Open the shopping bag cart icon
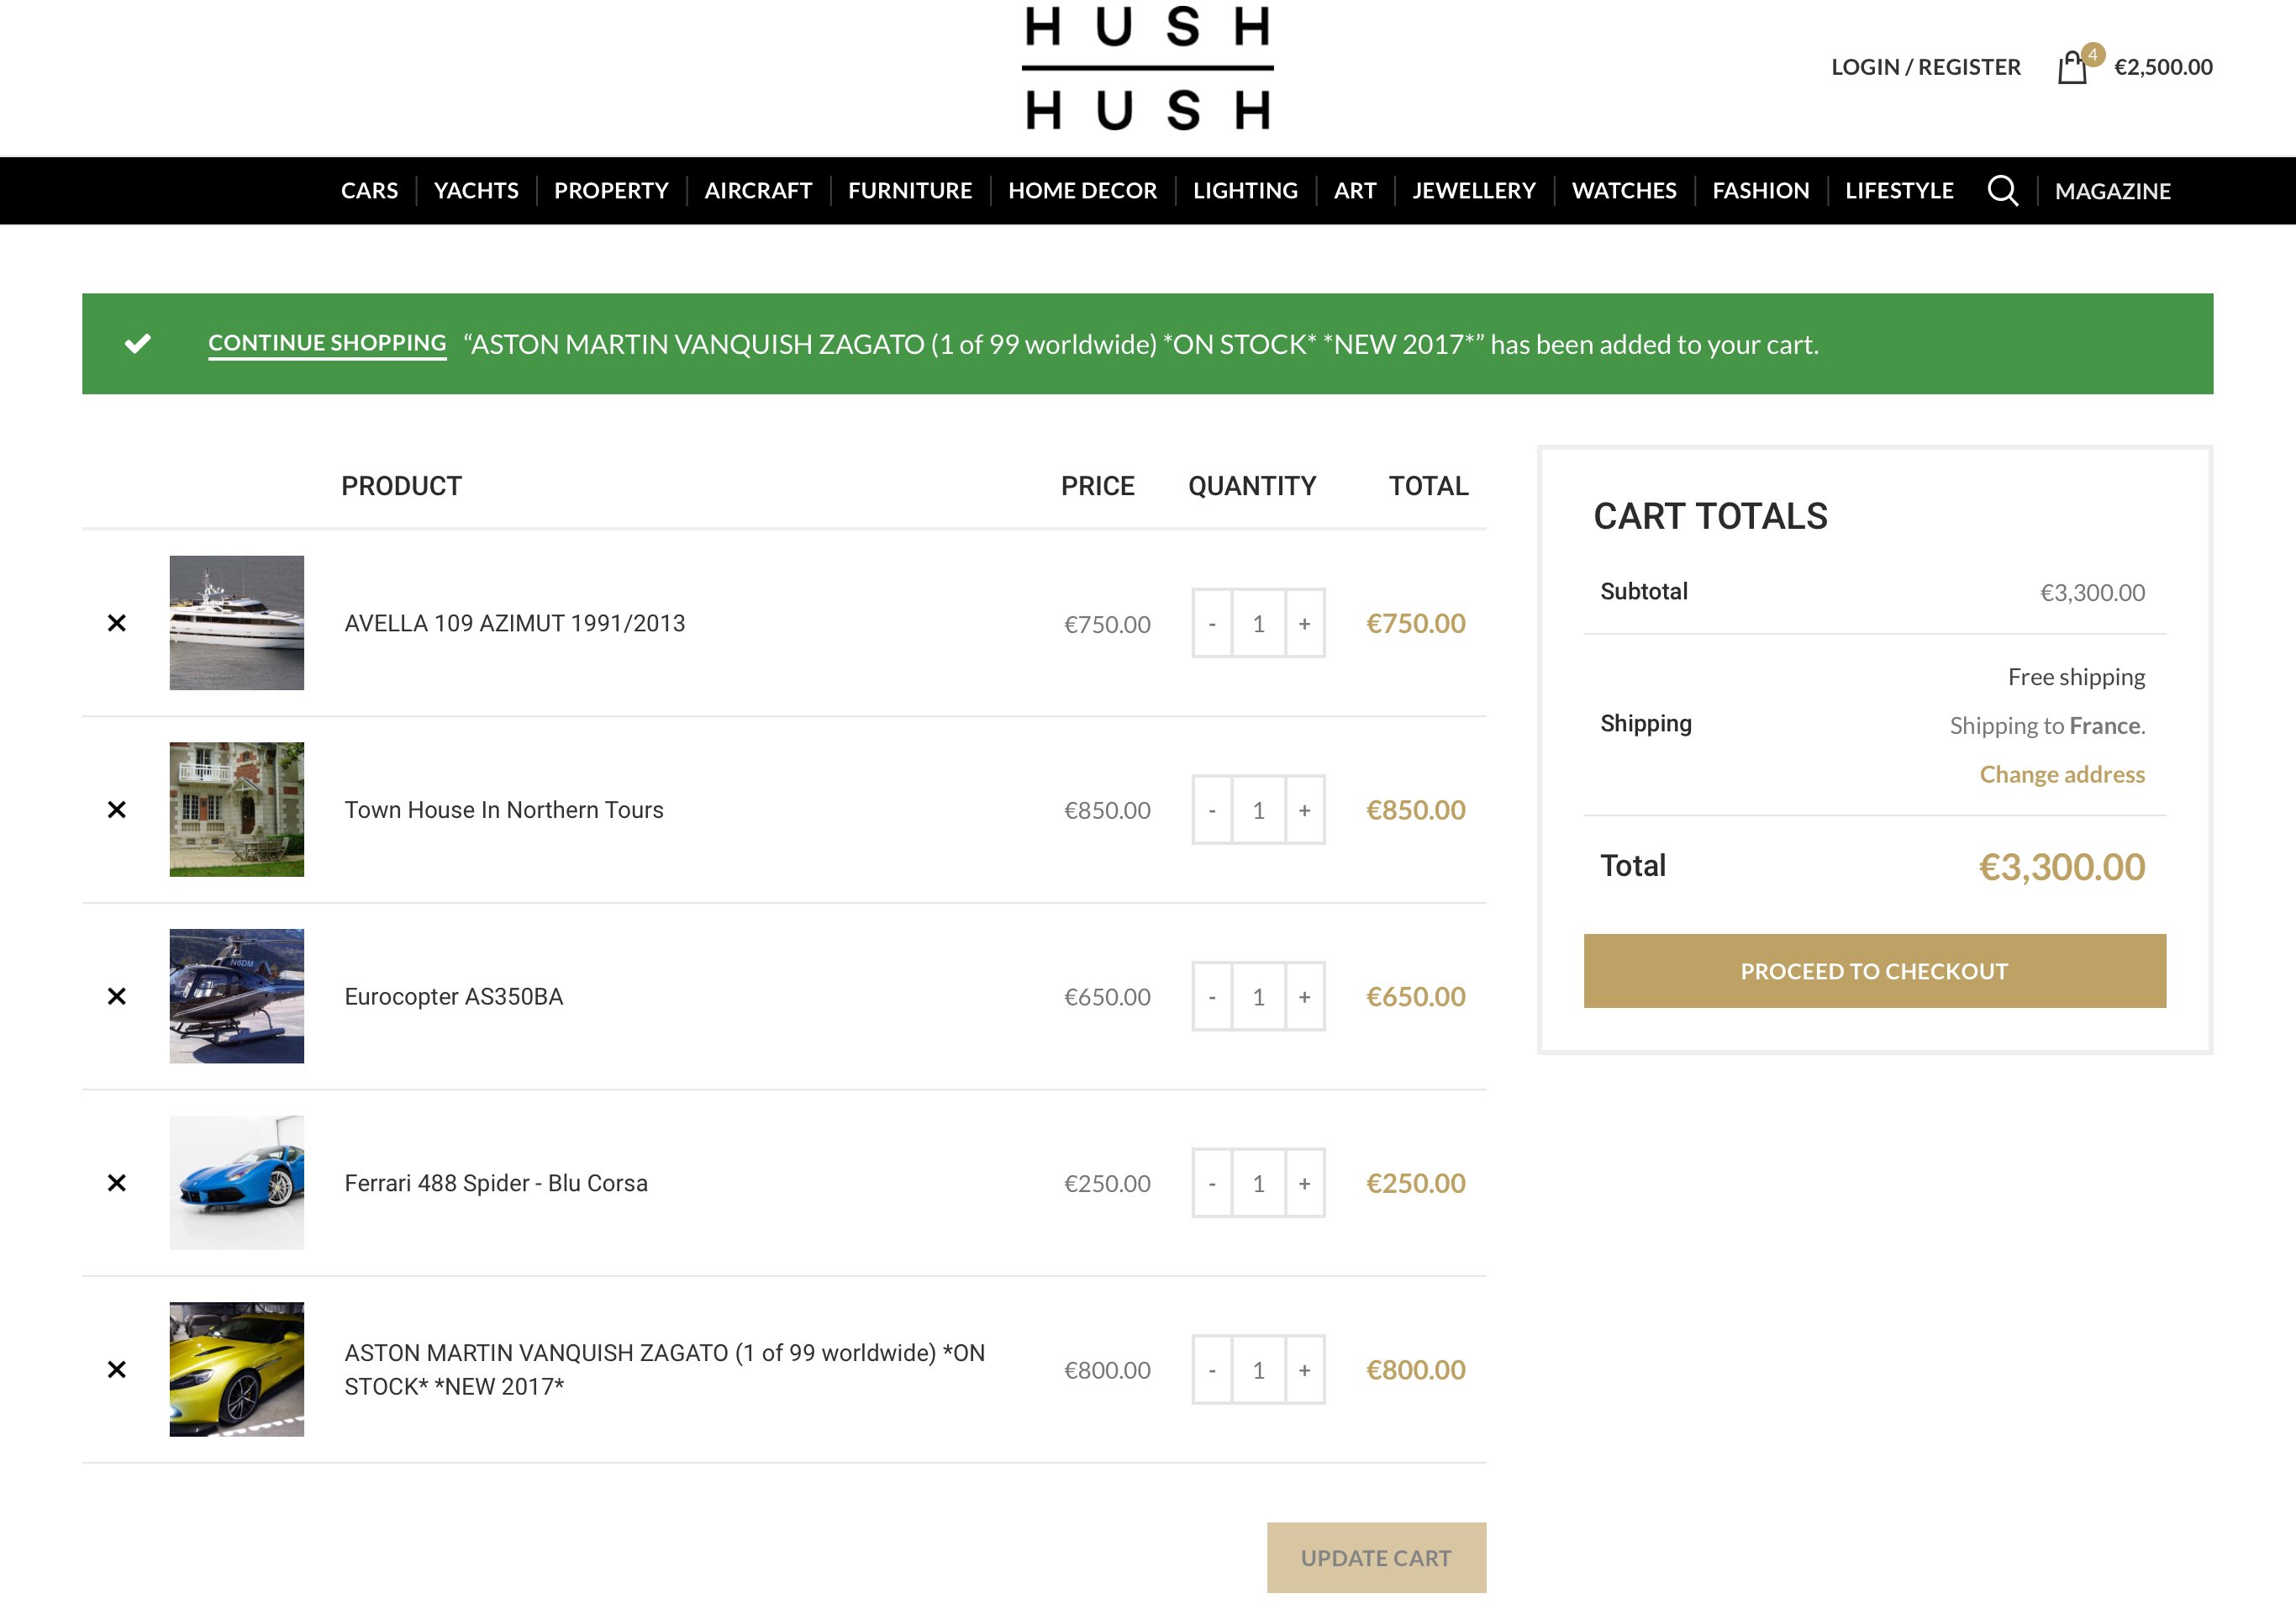The height and width of the screenshot is (1604, 2296). (2072, 68)
